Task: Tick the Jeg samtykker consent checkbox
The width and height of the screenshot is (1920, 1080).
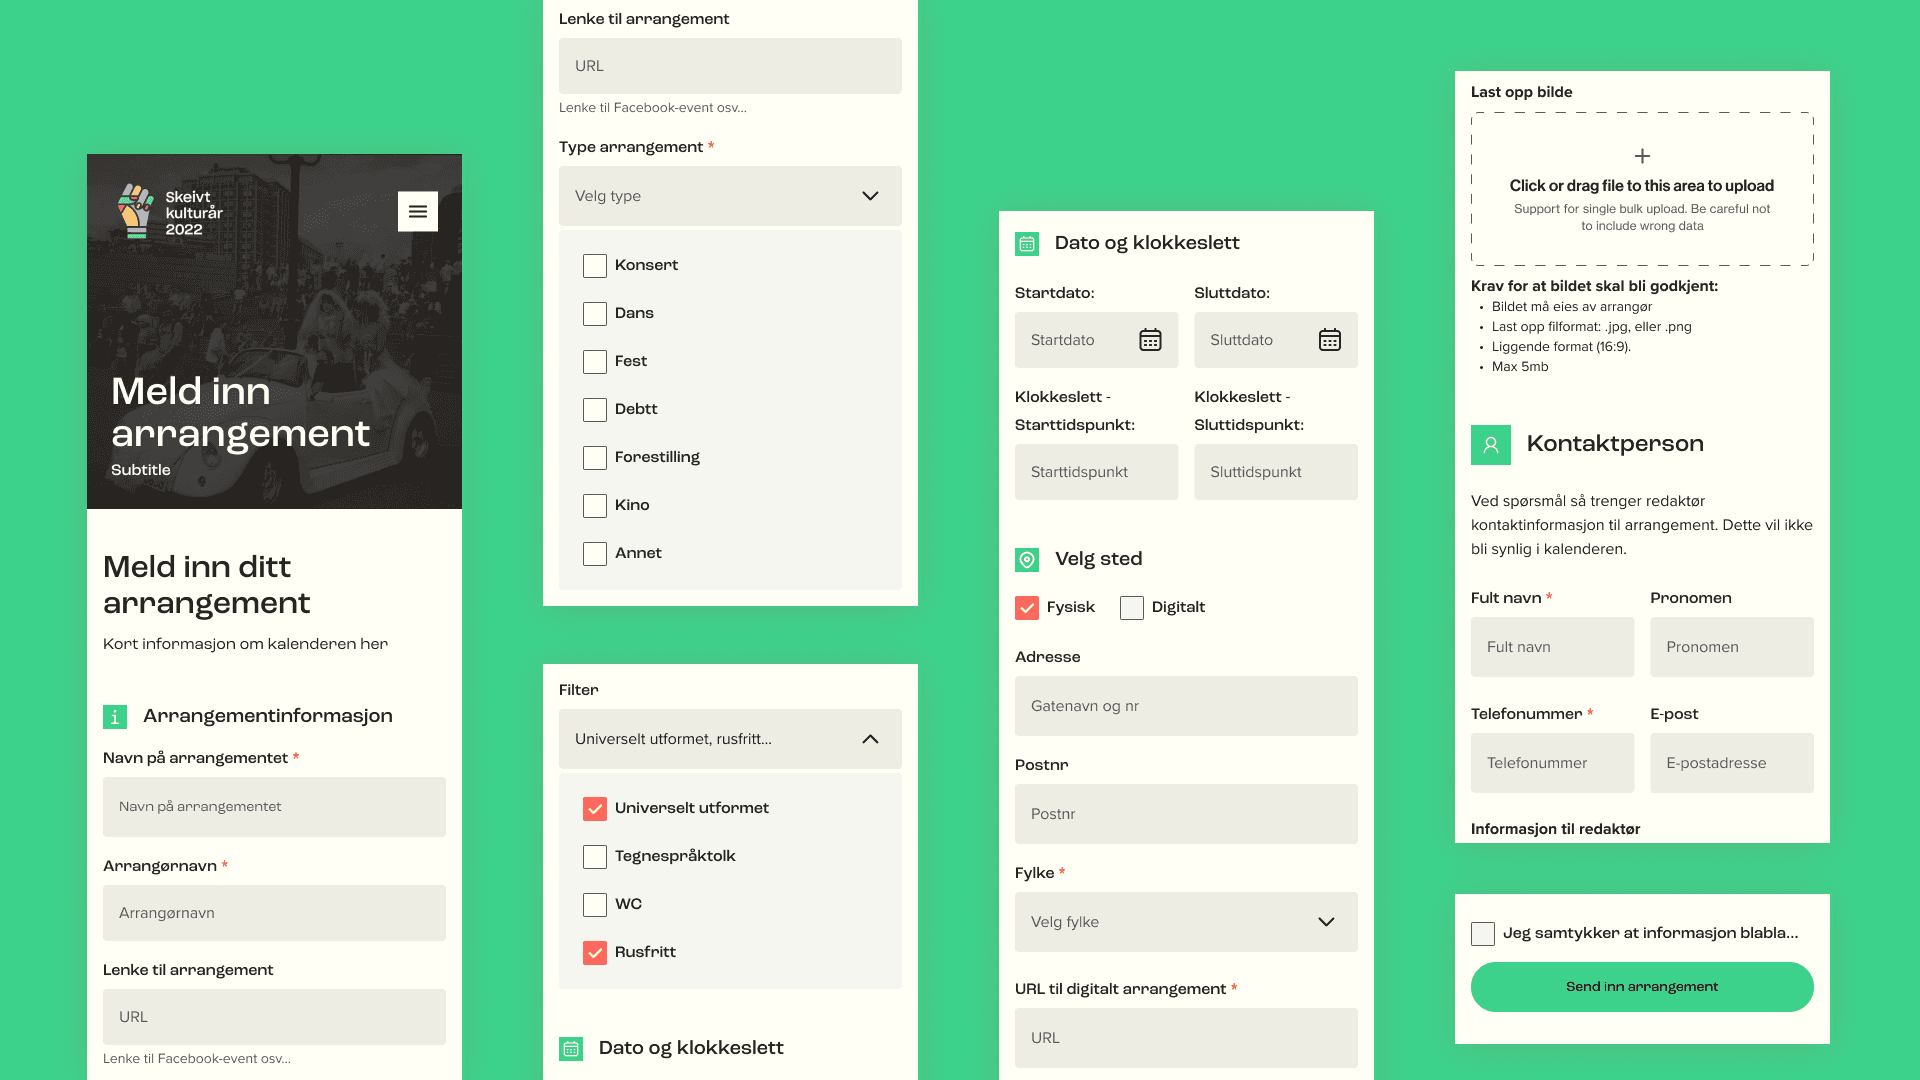Action: click(x=1483, y=934)
